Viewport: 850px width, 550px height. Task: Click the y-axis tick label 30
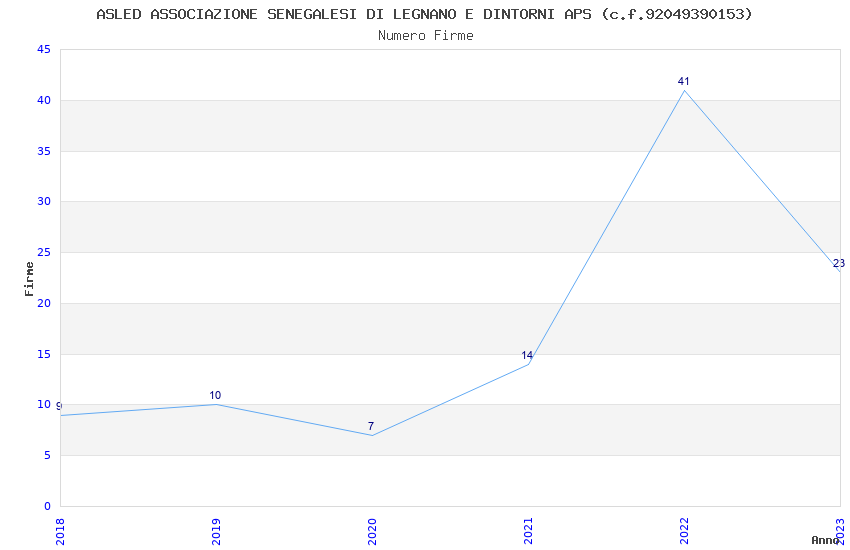(44, 202)
